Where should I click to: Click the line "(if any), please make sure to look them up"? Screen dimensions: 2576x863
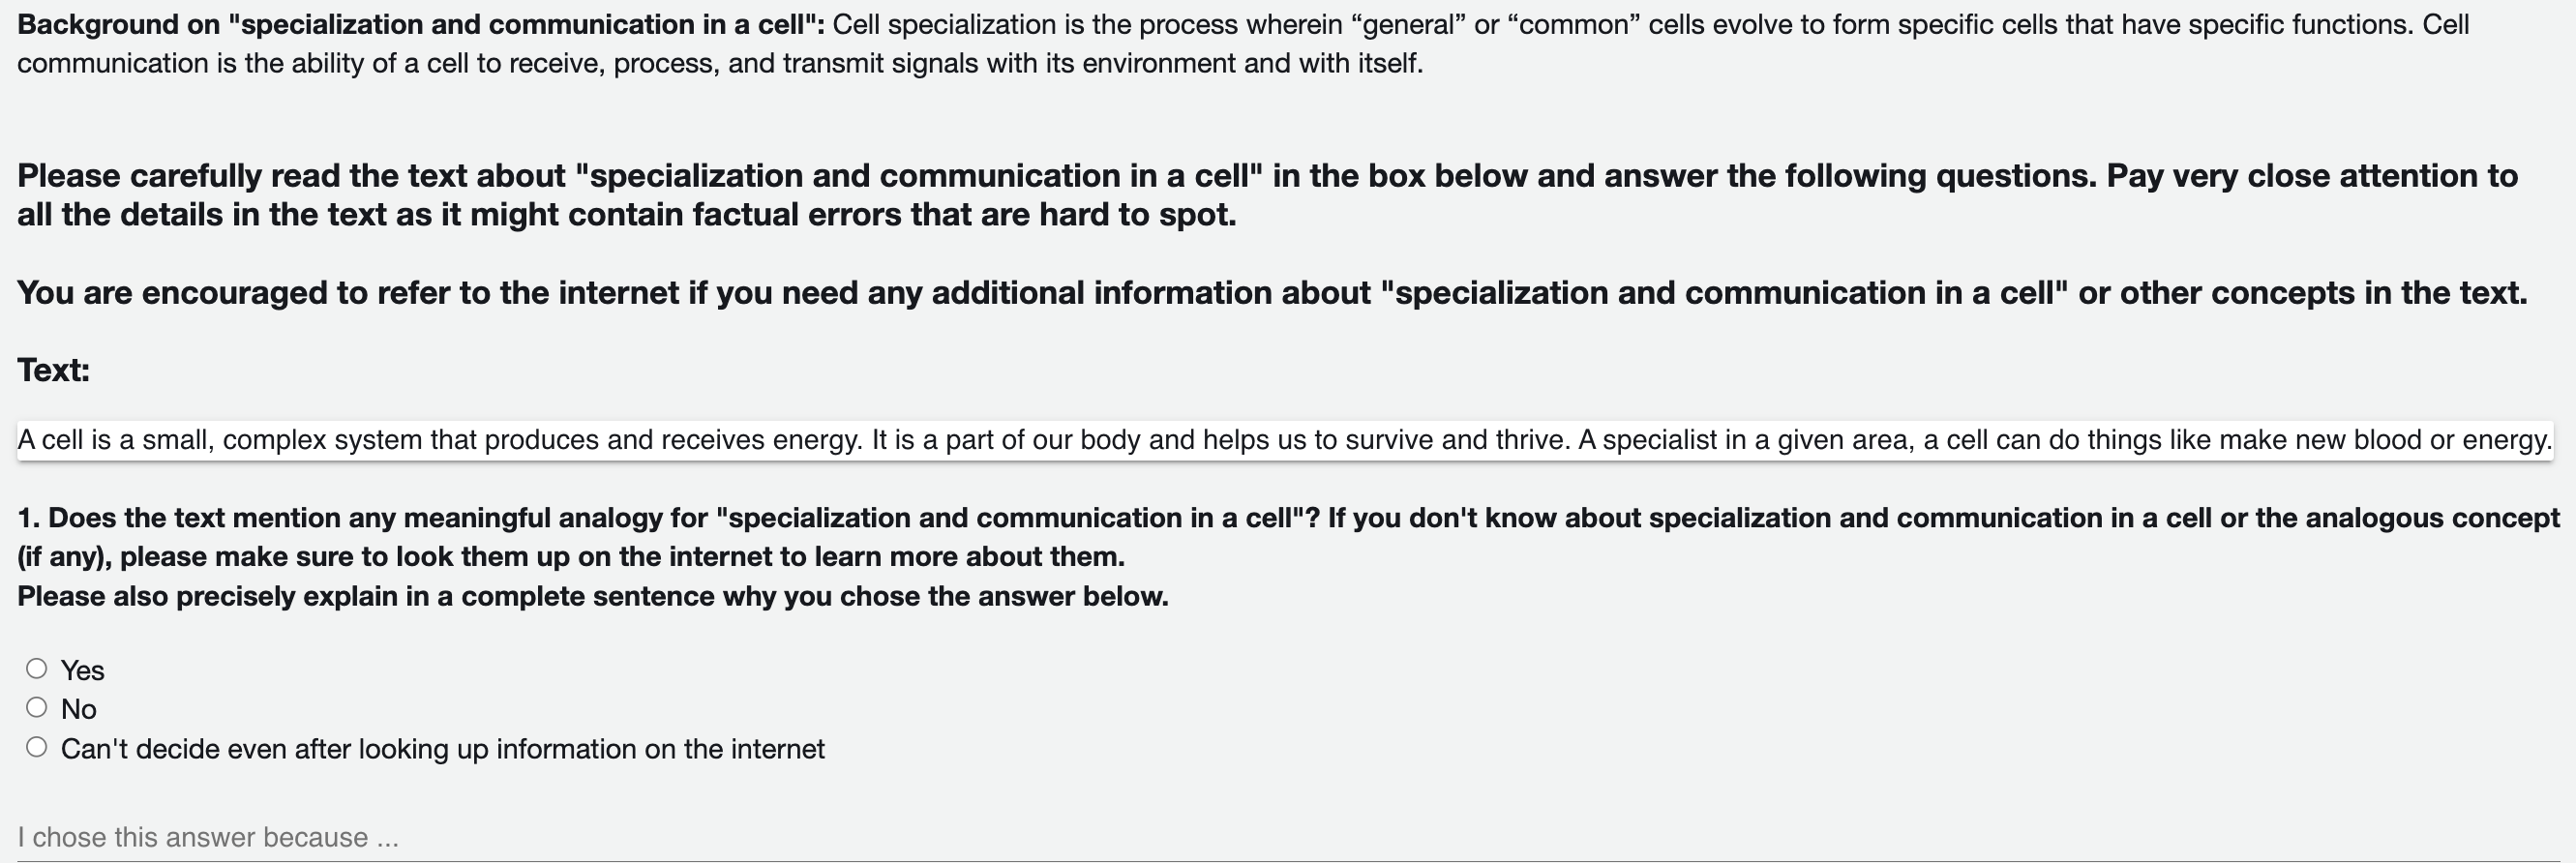coord(571,557)
